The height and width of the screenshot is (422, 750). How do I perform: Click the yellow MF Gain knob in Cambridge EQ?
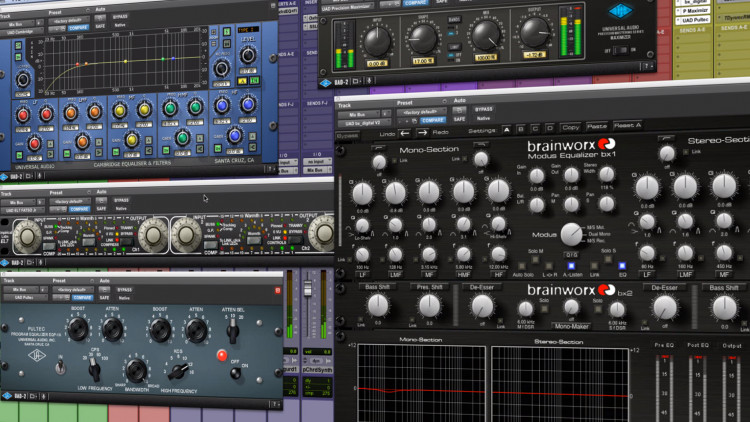click(x=132, y=140)
